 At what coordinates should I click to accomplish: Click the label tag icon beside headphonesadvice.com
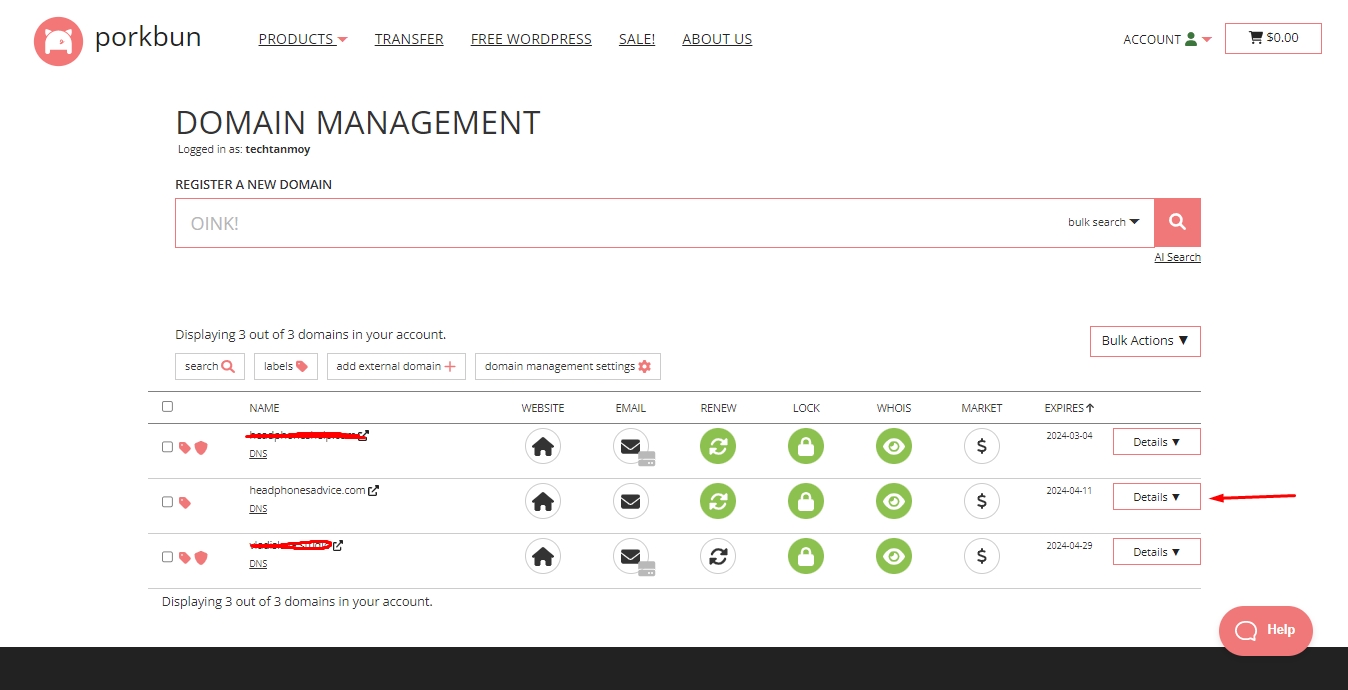(x=185, y=502)
